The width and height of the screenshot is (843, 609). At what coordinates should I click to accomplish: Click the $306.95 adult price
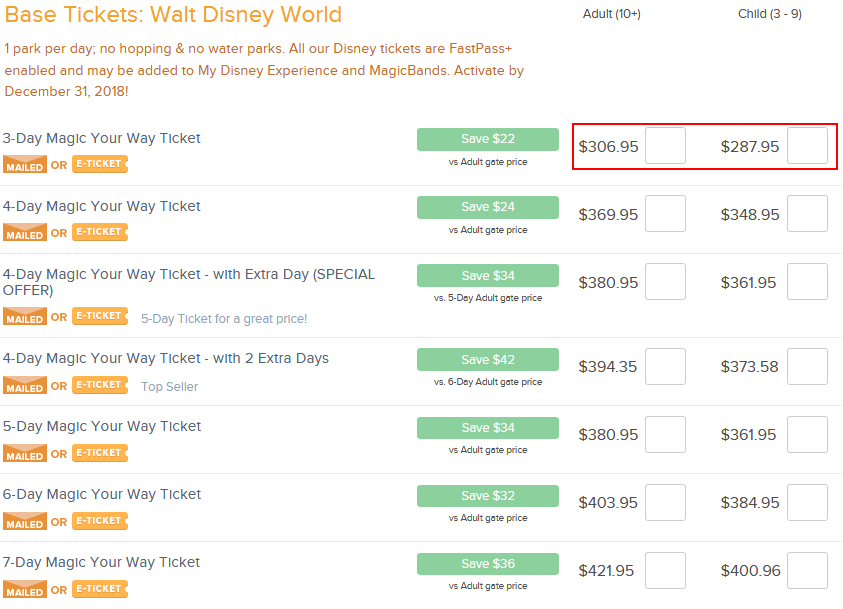pyautogui.click(x=608, y=147)
